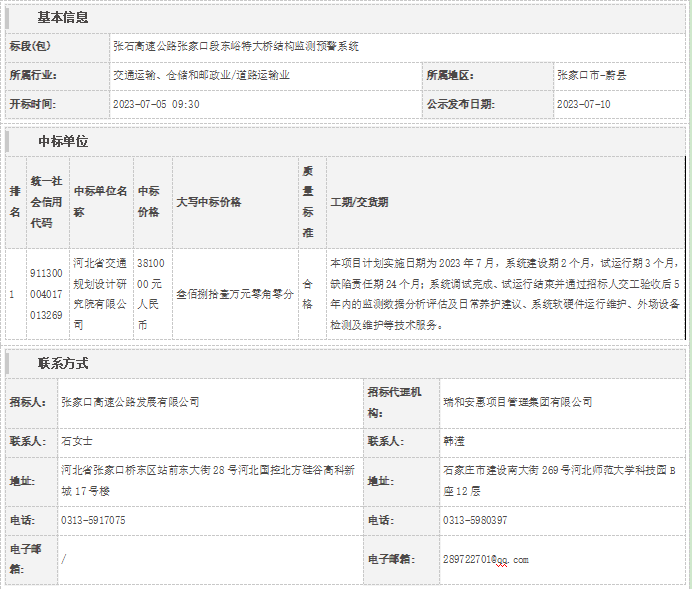This screenshot has width=692, height=589.
Task: Click the bid opening time 2023-07-05 09:30
Action: (x=156, y=104)
